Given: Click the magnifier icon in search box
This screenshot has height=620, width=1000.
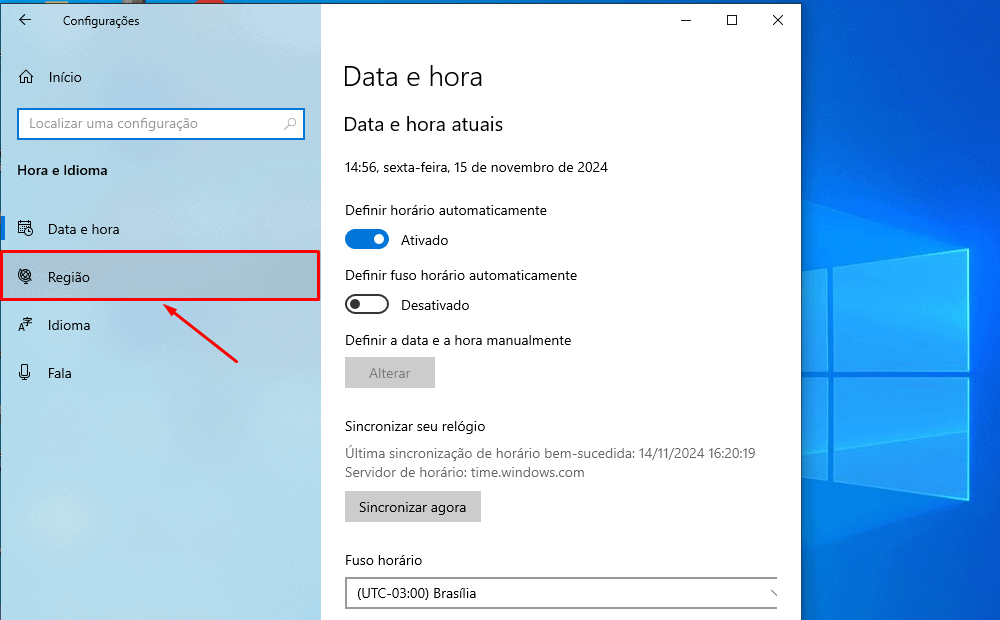Looking at the screenshot, I should [290, 124].
